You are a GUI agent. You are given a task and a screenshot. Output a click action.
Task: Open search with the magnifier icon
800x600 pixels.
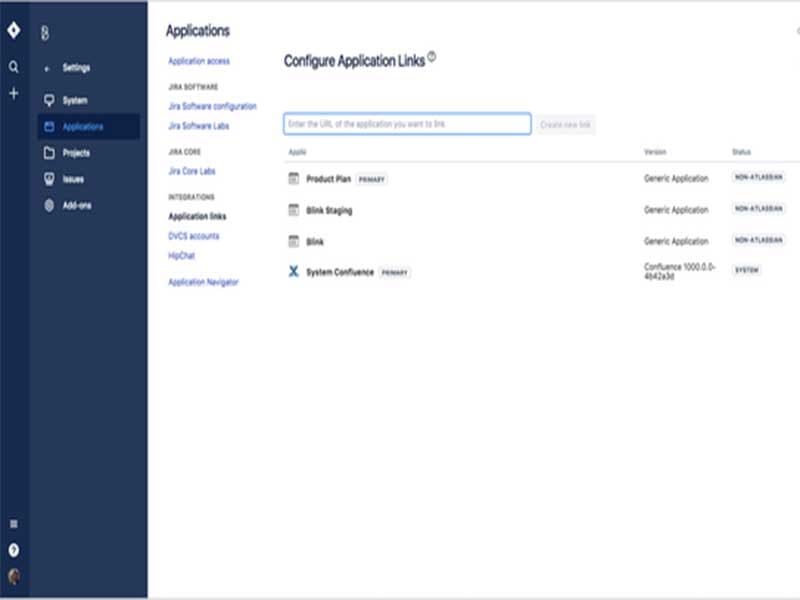coord(14,67)
